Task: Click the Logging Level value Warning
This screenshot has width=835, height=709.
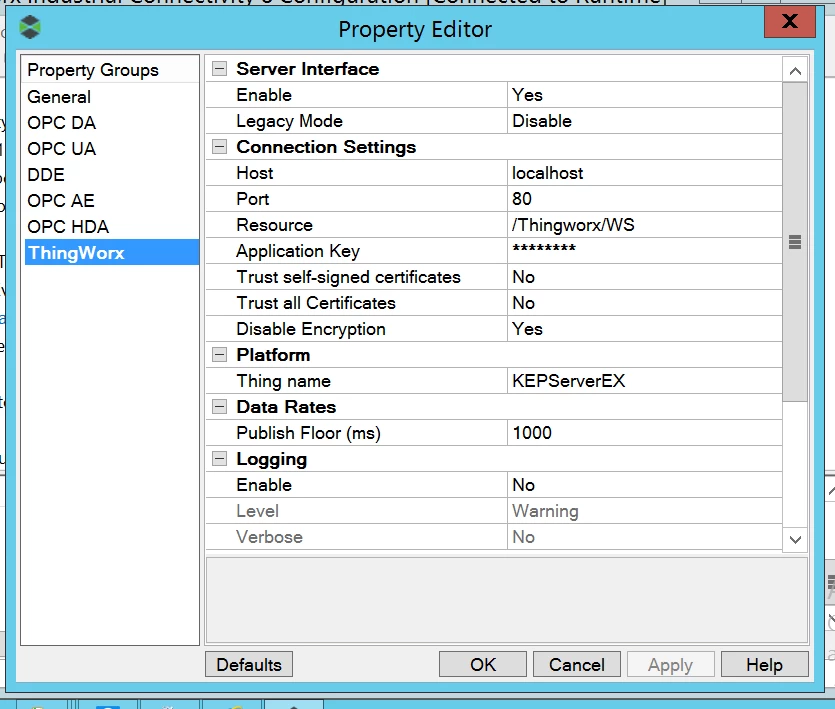Action: (x=644, y=511)
